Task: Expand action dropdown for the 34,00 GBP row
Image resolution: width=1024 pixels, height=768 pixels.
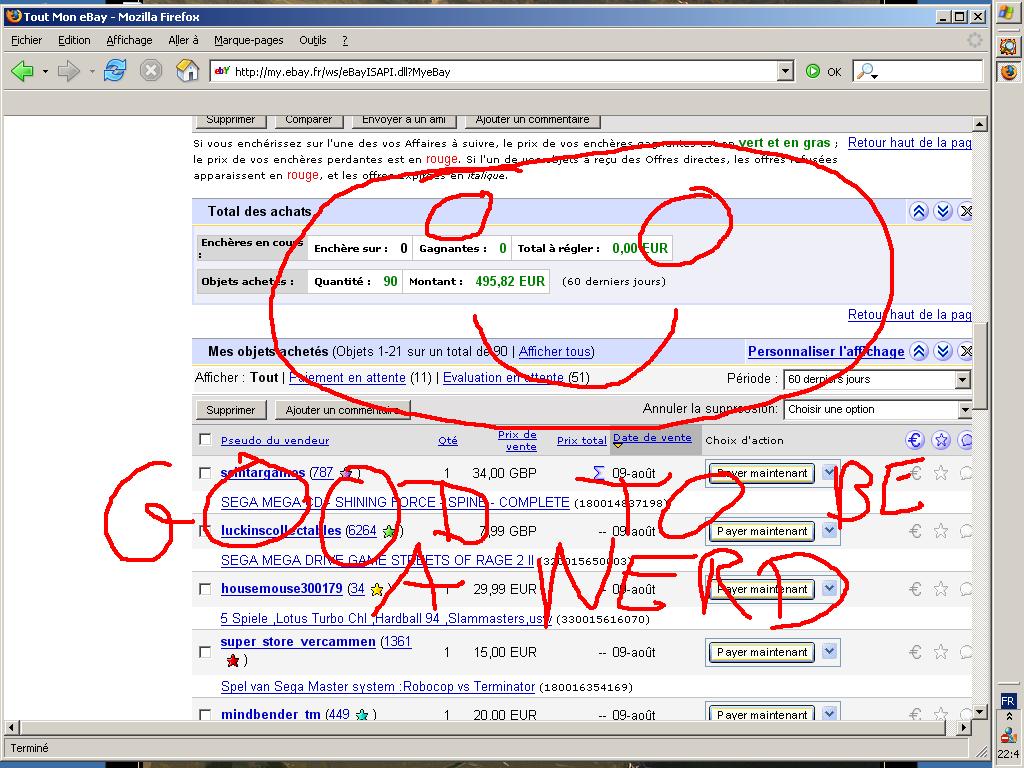Action: coord(829,472)
